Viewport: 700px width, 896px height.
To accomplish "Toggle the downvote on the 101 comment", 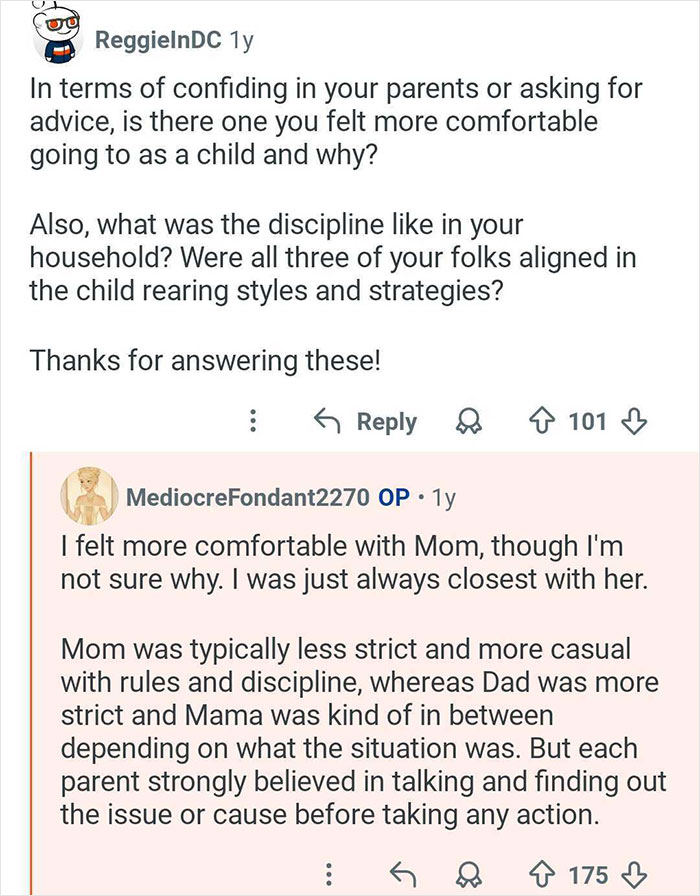I will [634, 422].
